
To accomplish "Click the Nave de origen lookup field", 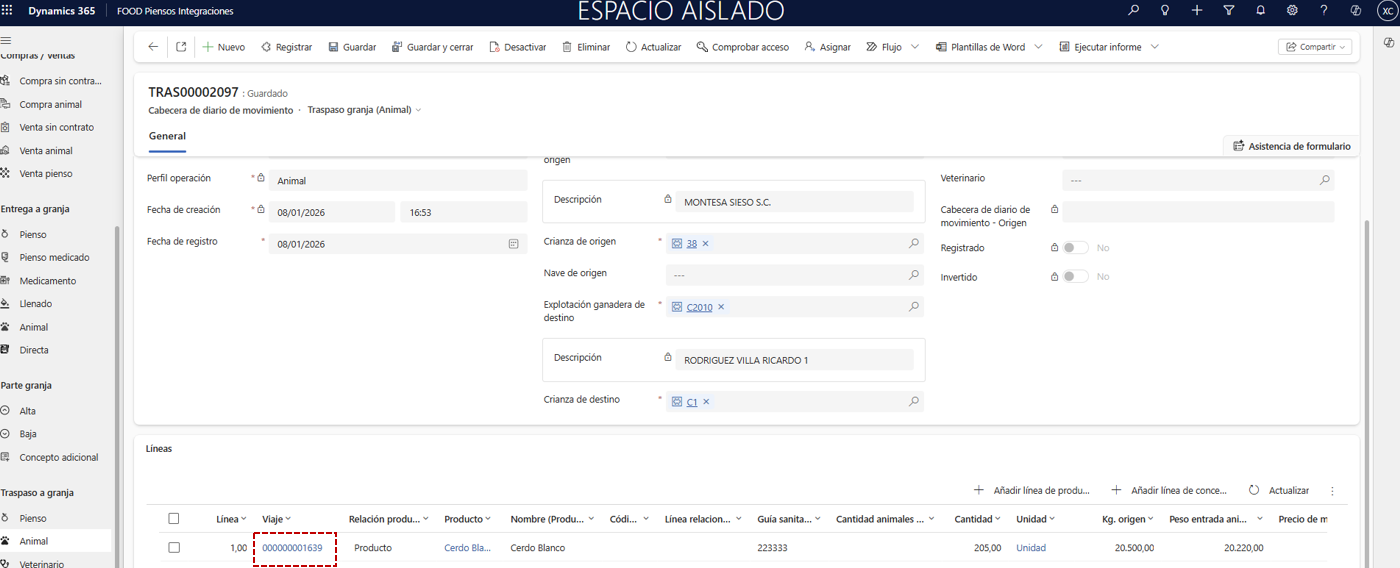I will (785, 274).
